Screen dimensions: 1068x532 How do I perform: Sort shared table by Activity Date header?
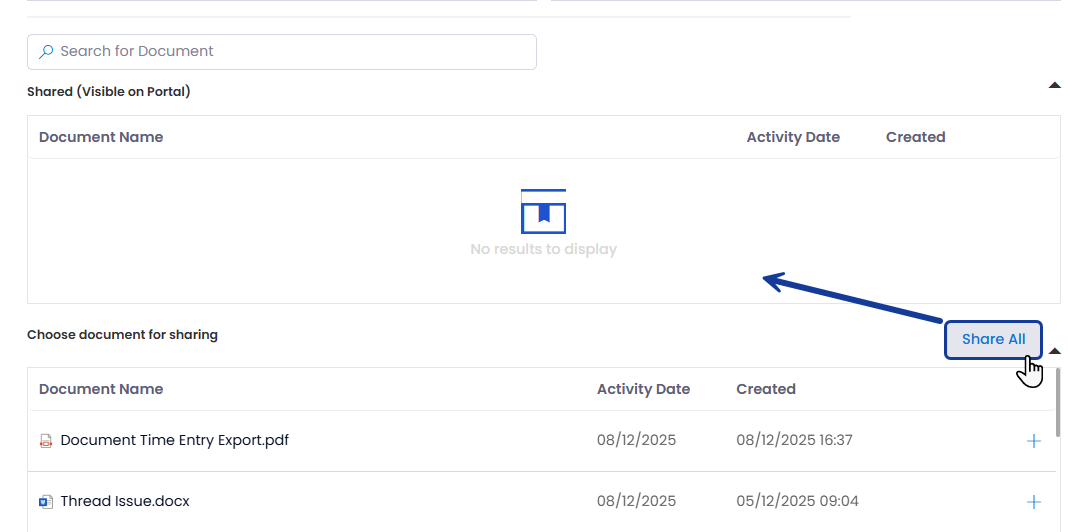(x=793, y=137)
